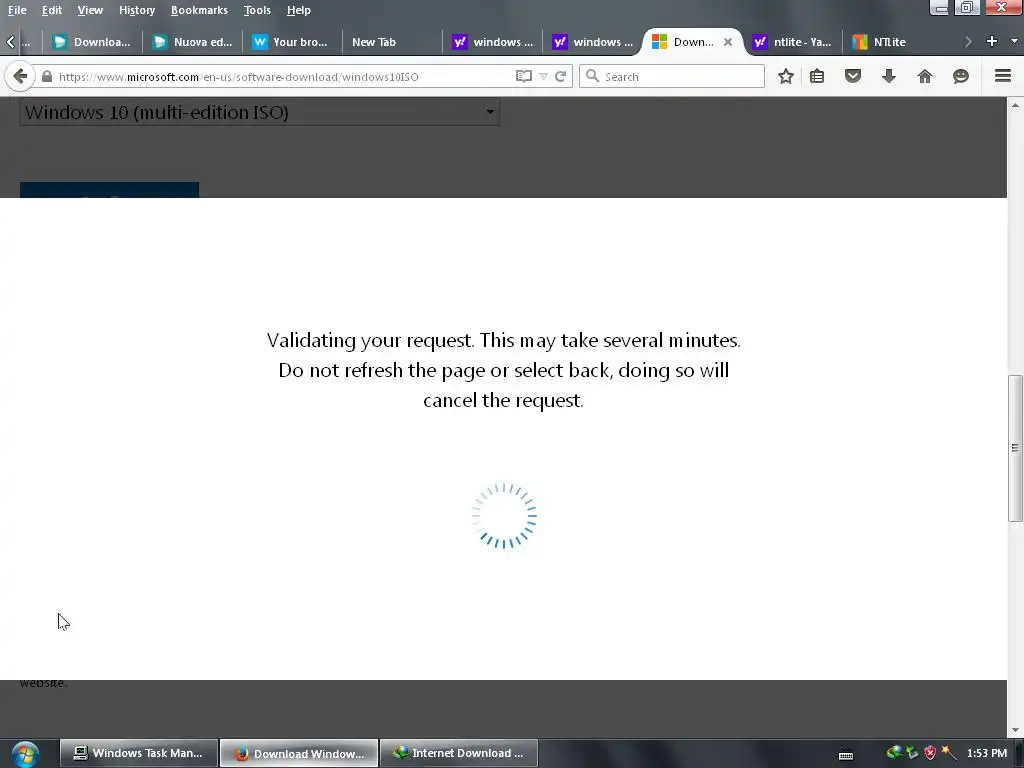Switch to the first Downloa... tab

[92, 42]
